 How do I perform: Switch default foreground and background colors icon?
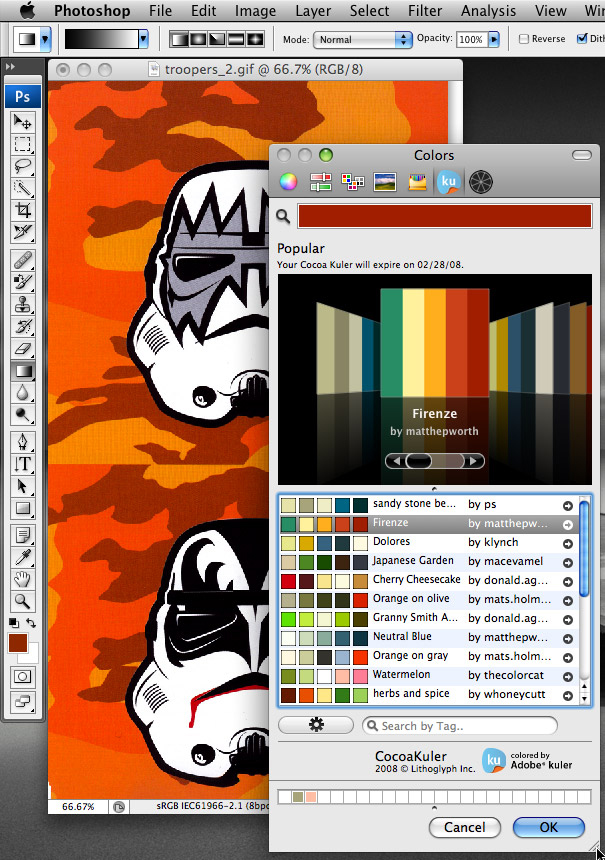31,623
